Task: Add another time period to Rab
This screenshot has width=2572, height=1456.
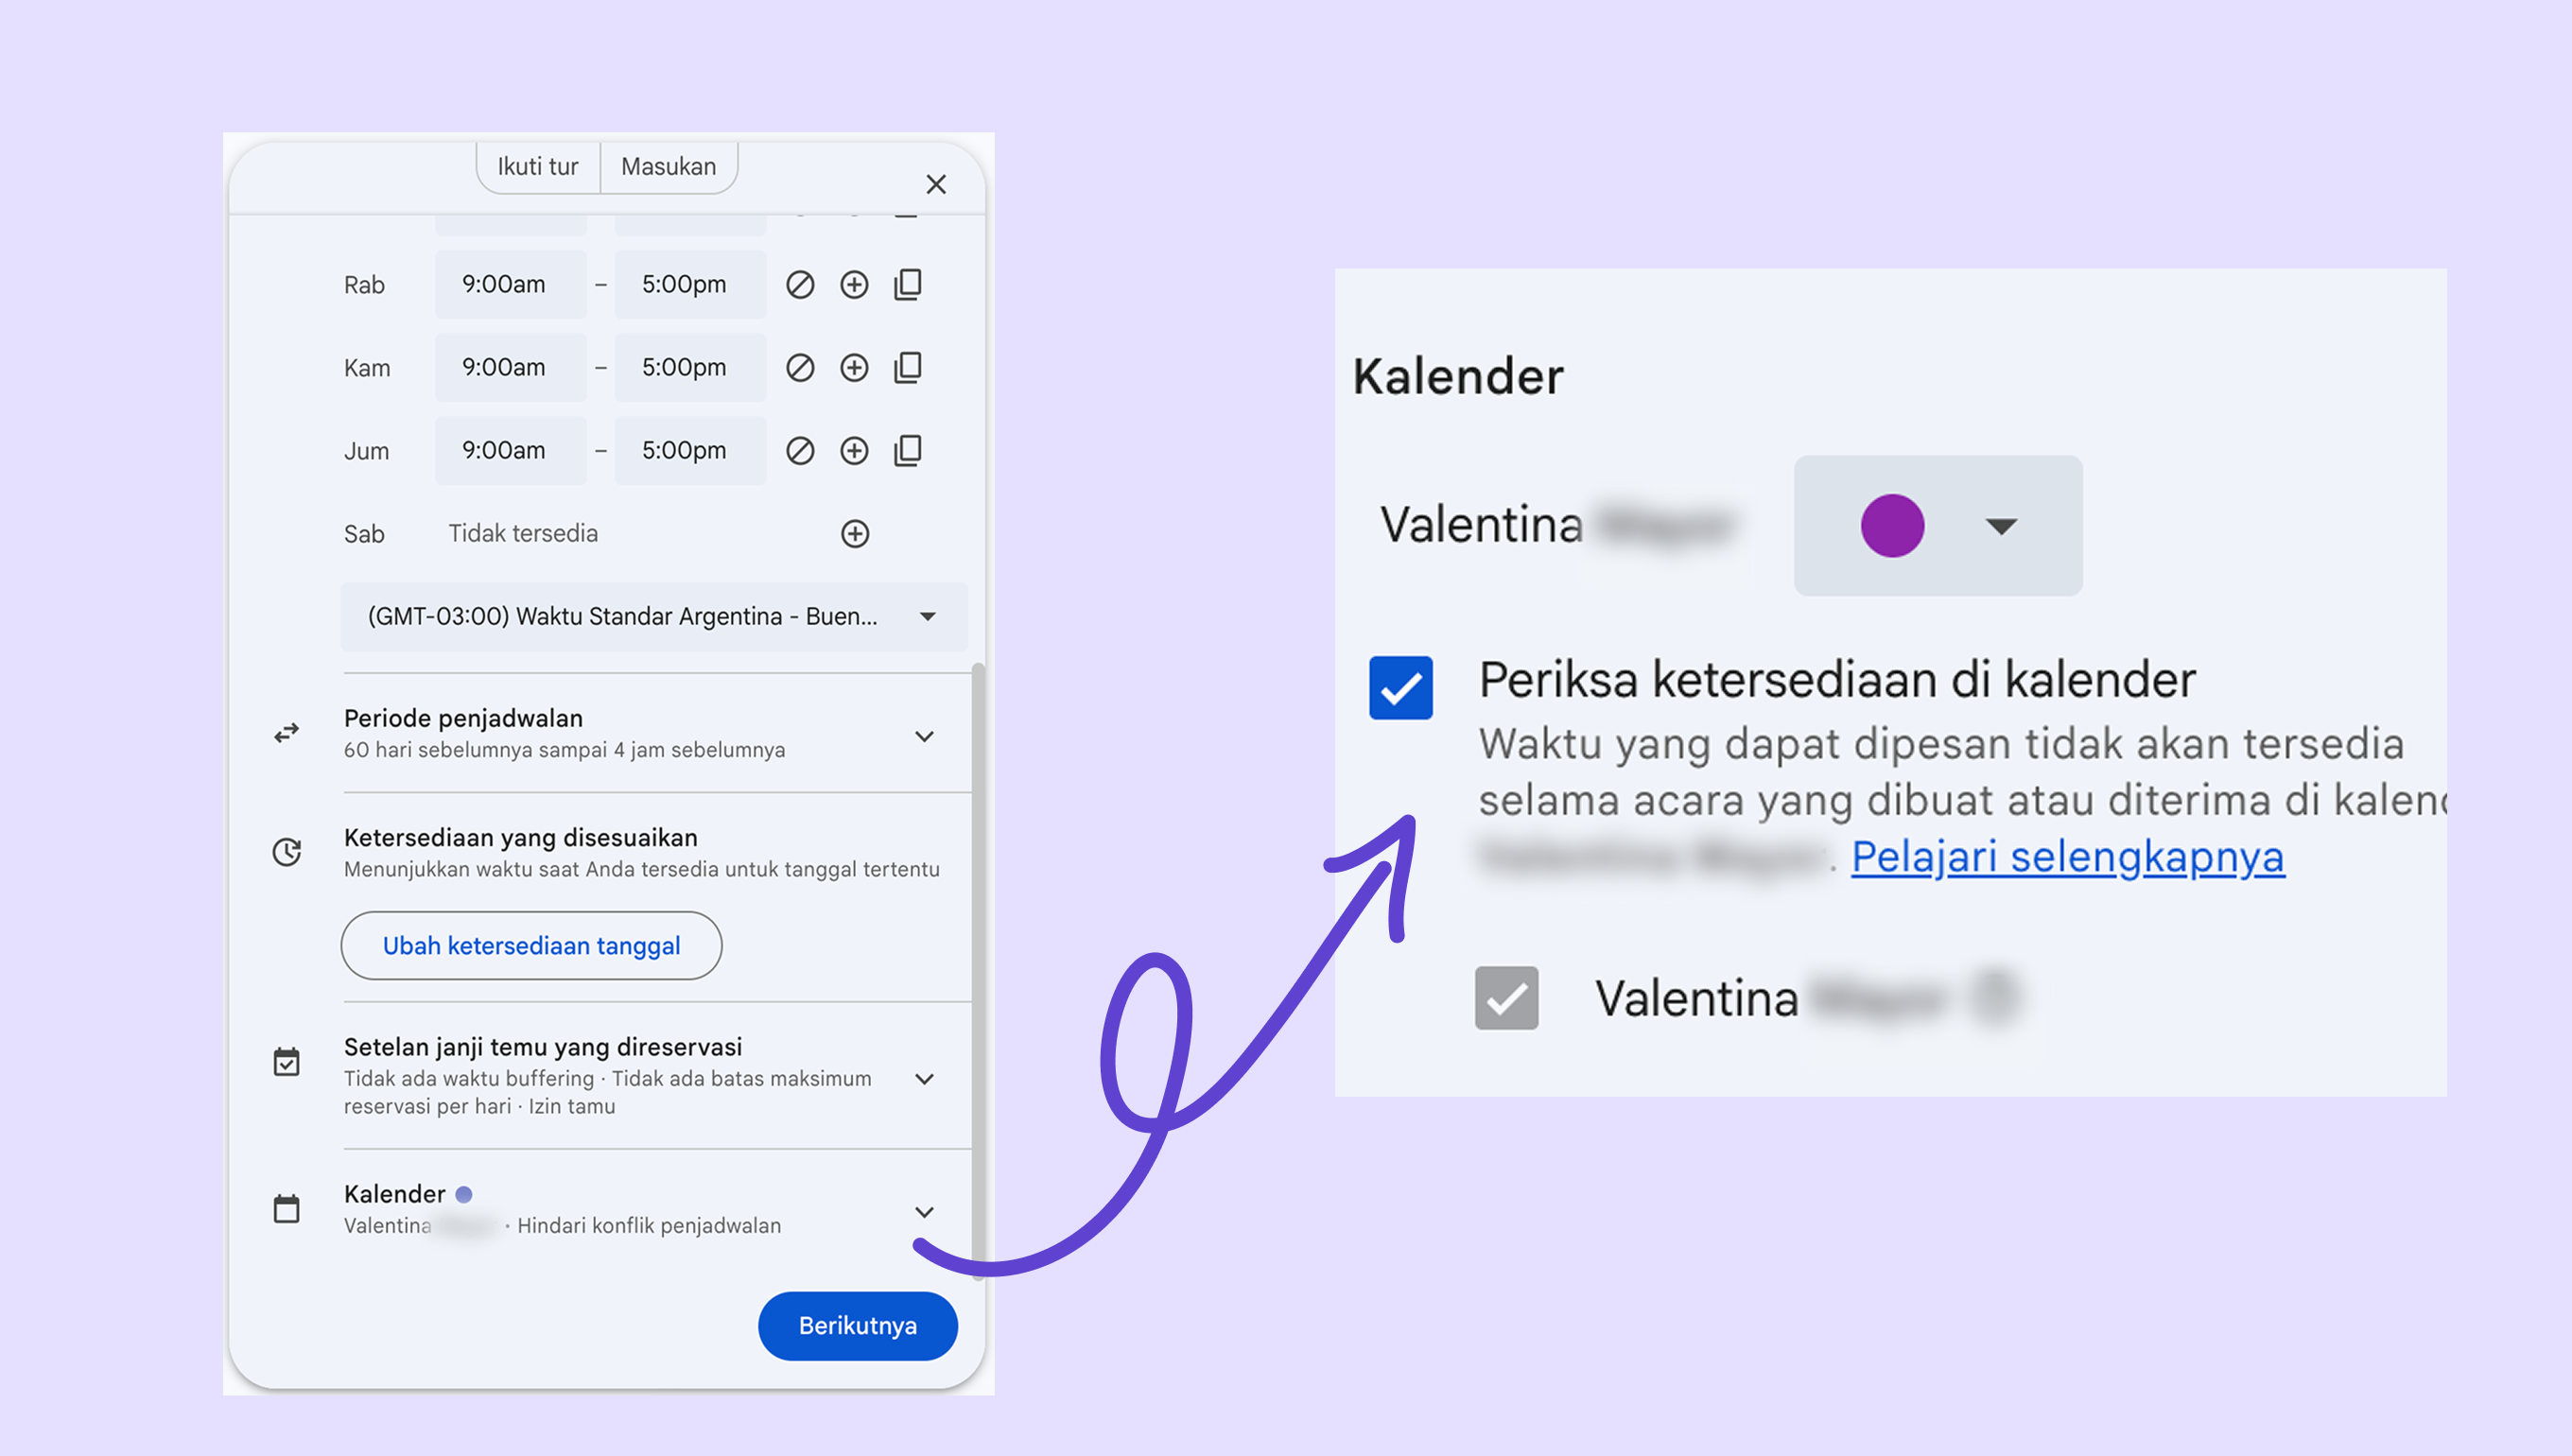Action: click(854, 285)
